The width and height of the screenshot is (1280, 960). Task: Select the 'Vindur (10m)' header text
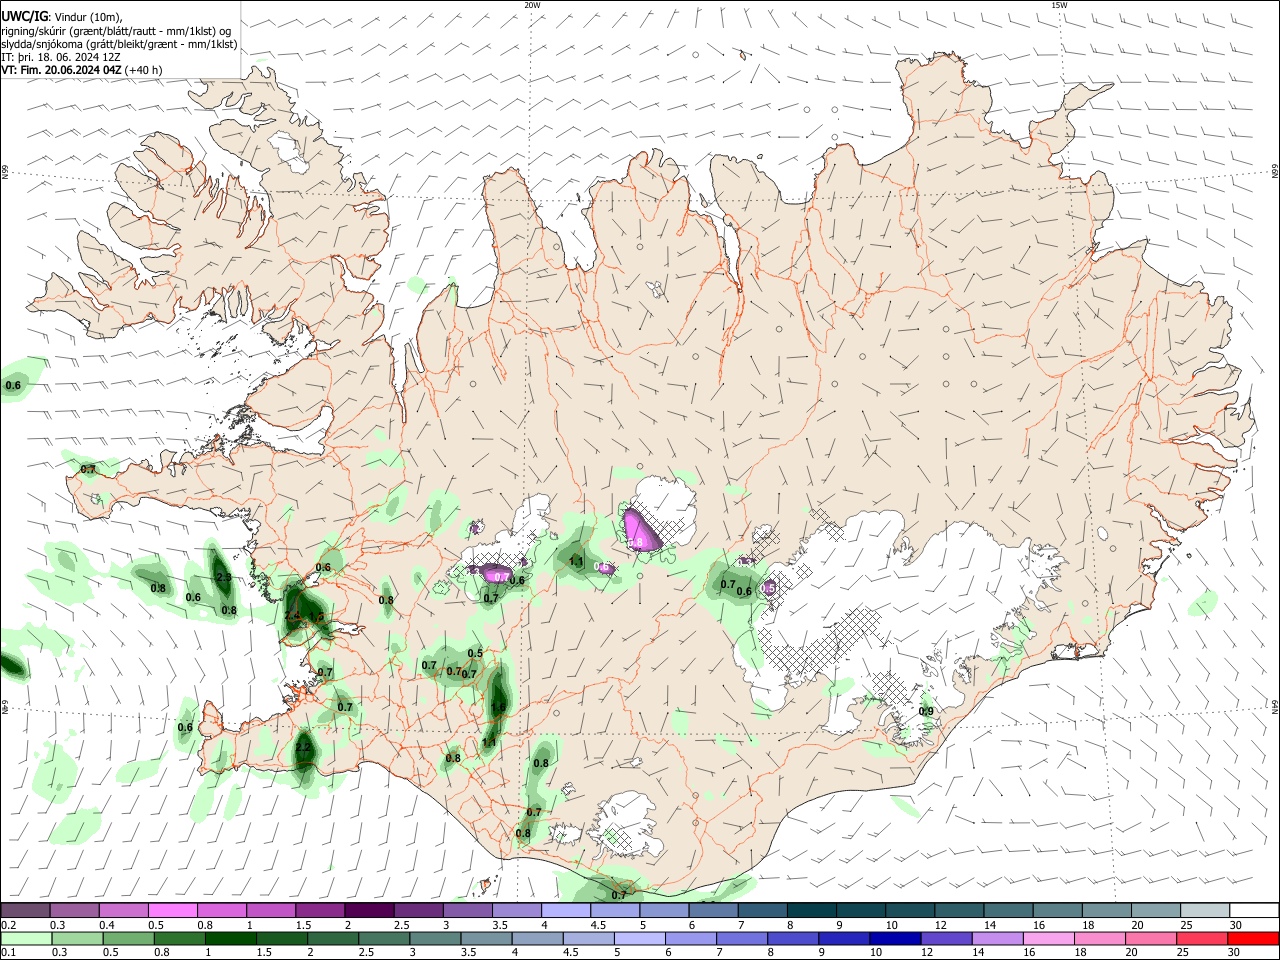[x=88, y=18]
